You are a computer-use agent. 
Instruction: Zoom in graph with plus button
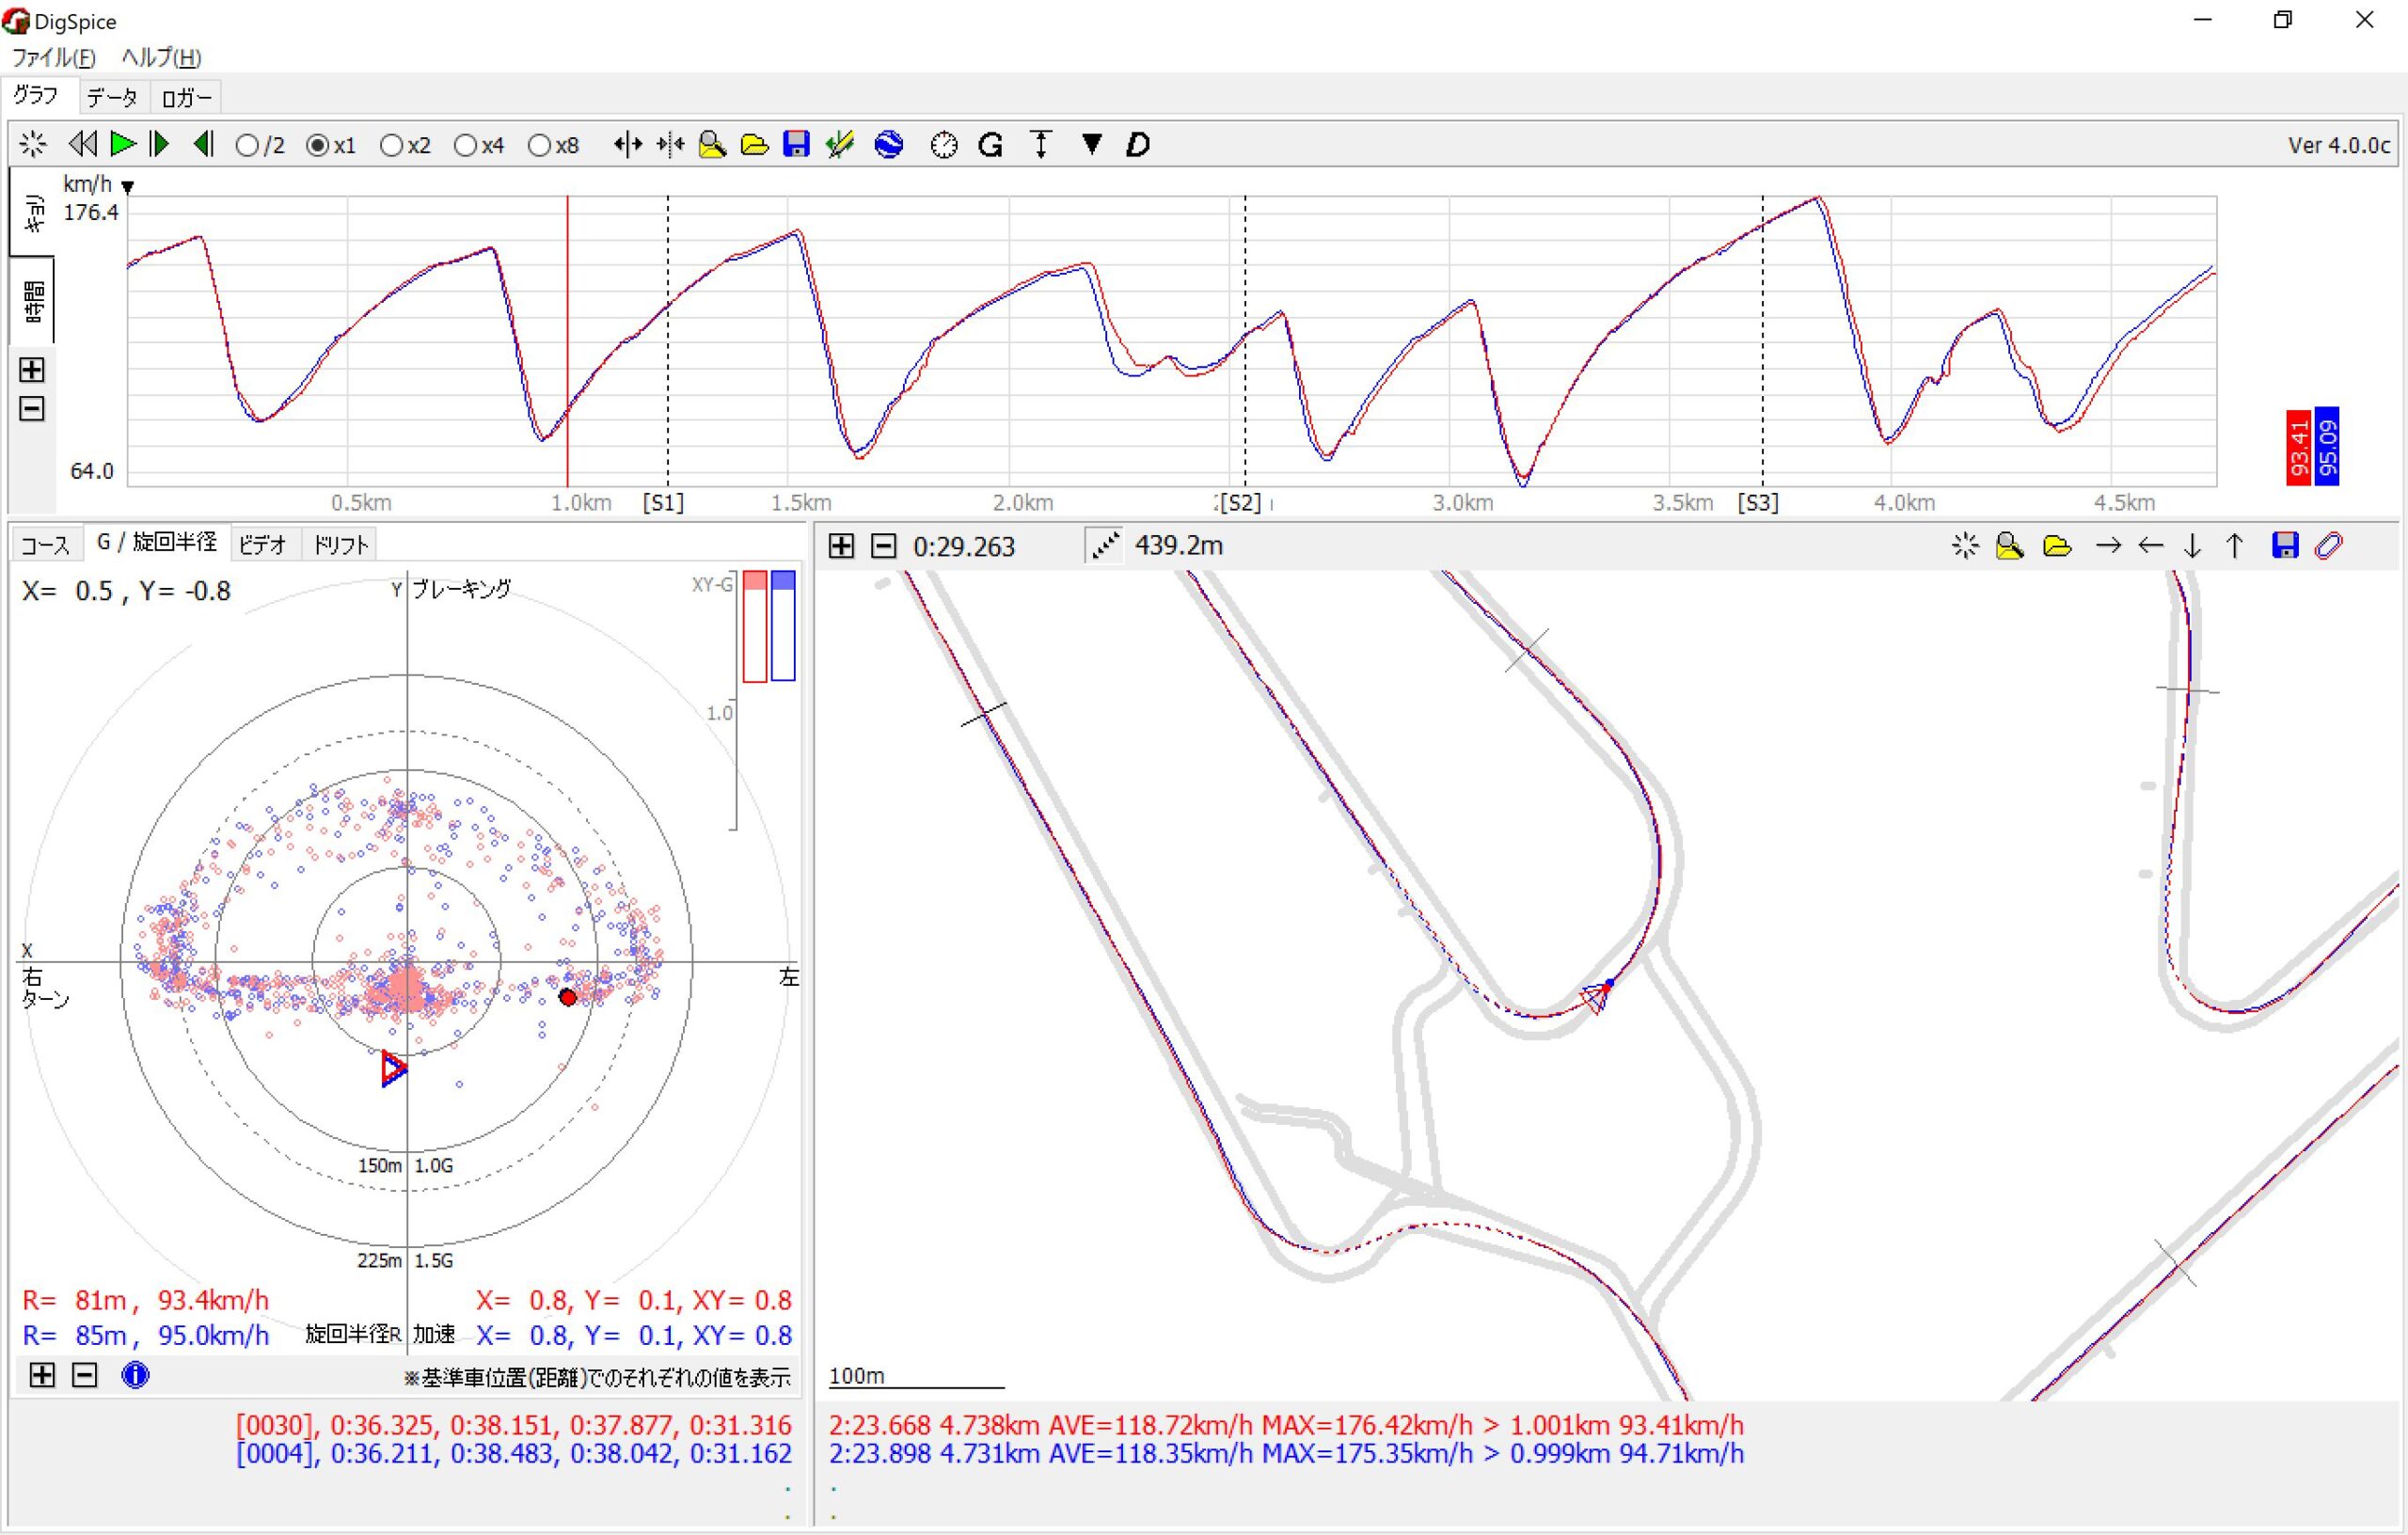tap(32, 370)
